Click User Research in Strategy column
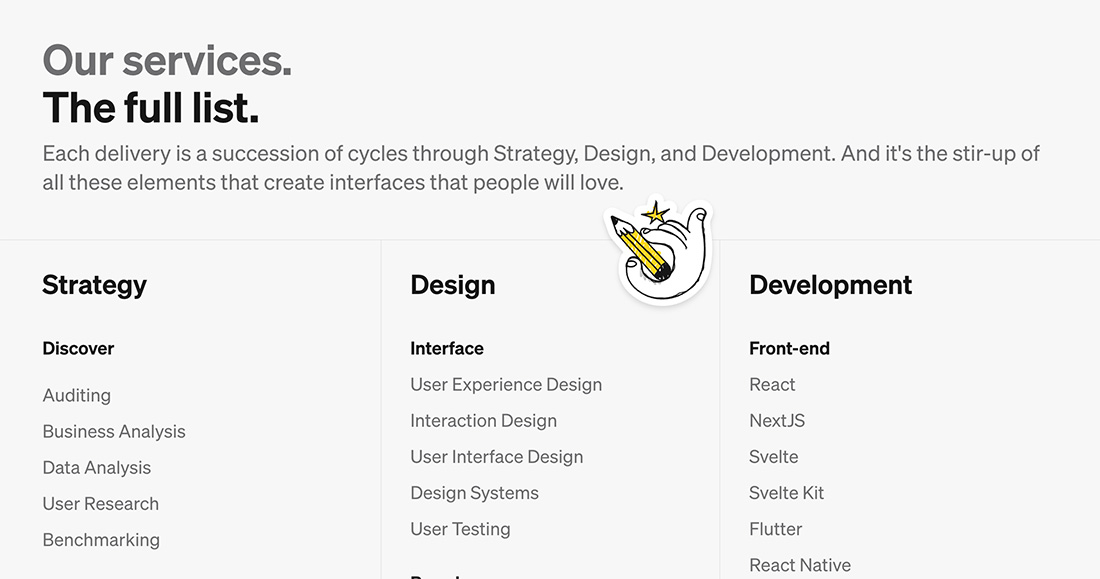The height and width of the screenshot is (579, 1100). pos(100,504)
